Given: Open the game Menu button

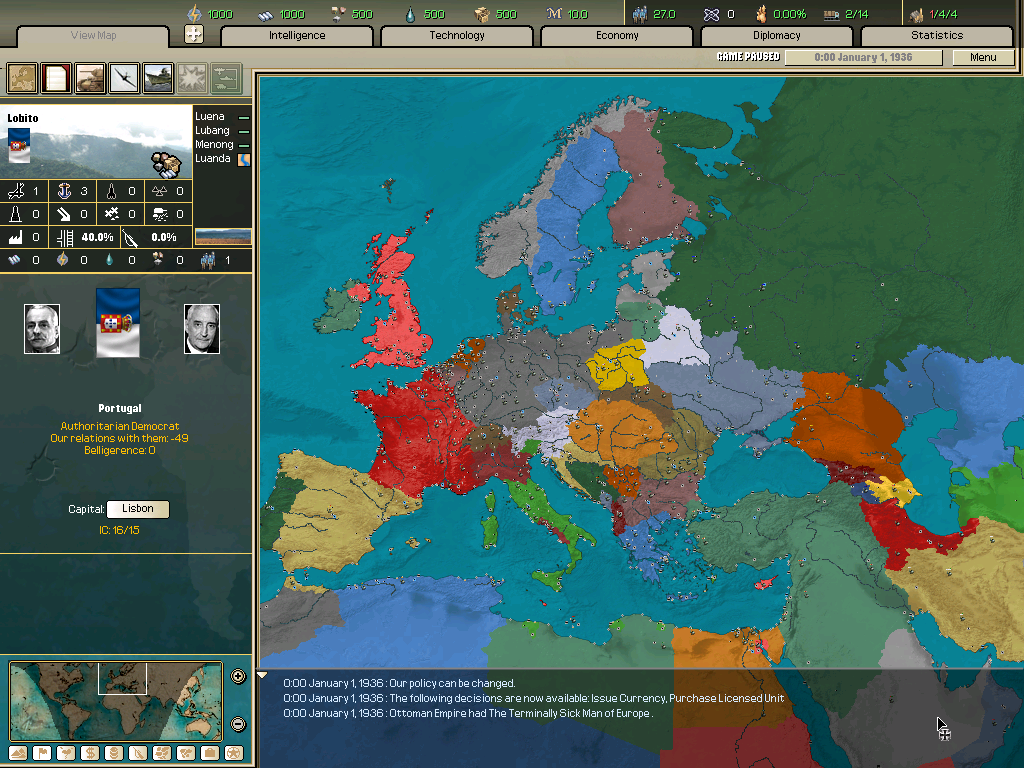Looking at the screenshot, I should (x=982, y=57).
